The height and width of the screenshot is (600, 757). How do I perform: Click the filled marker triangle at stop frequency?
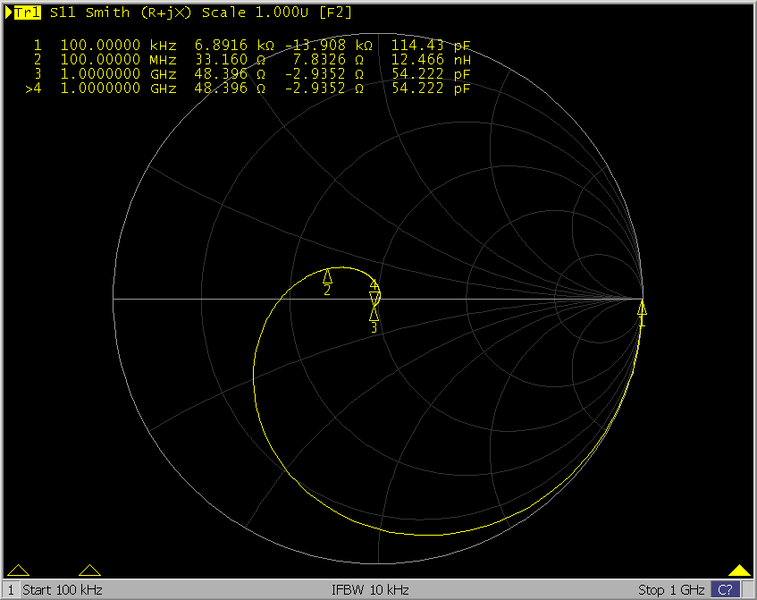tap(739, 570)
